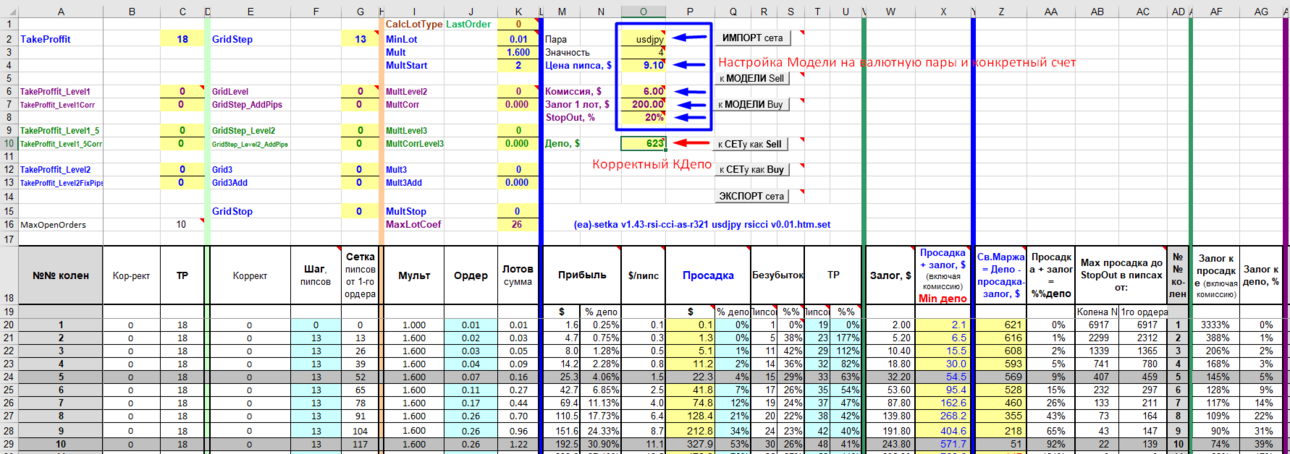Select the Цена пипса value 9.10
This screenshot has height=454, width=1290.
642,64
